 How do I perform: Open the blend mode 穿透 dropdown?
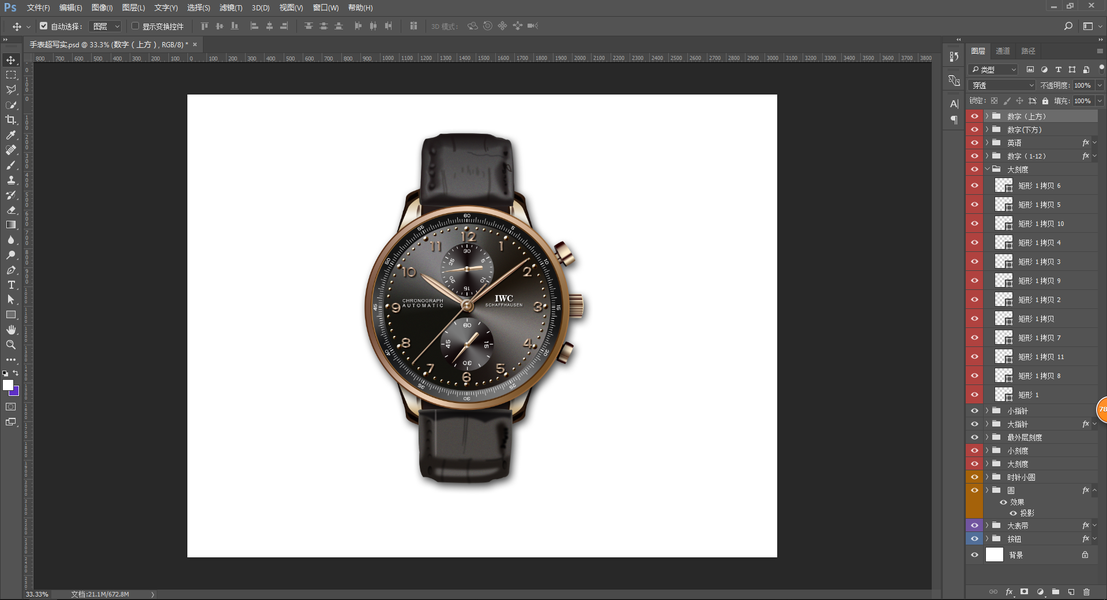[x=1003, y=85]
